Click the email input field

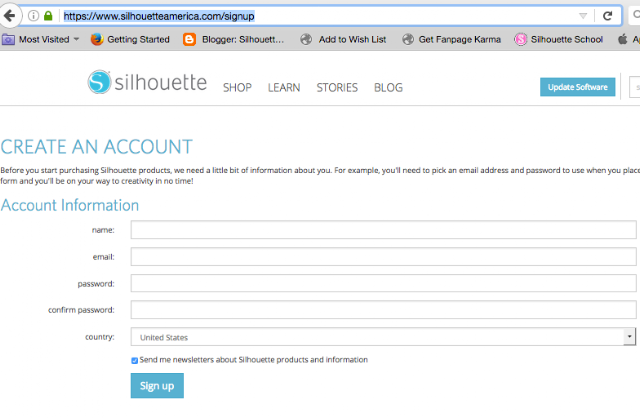(x=383, y=257)
